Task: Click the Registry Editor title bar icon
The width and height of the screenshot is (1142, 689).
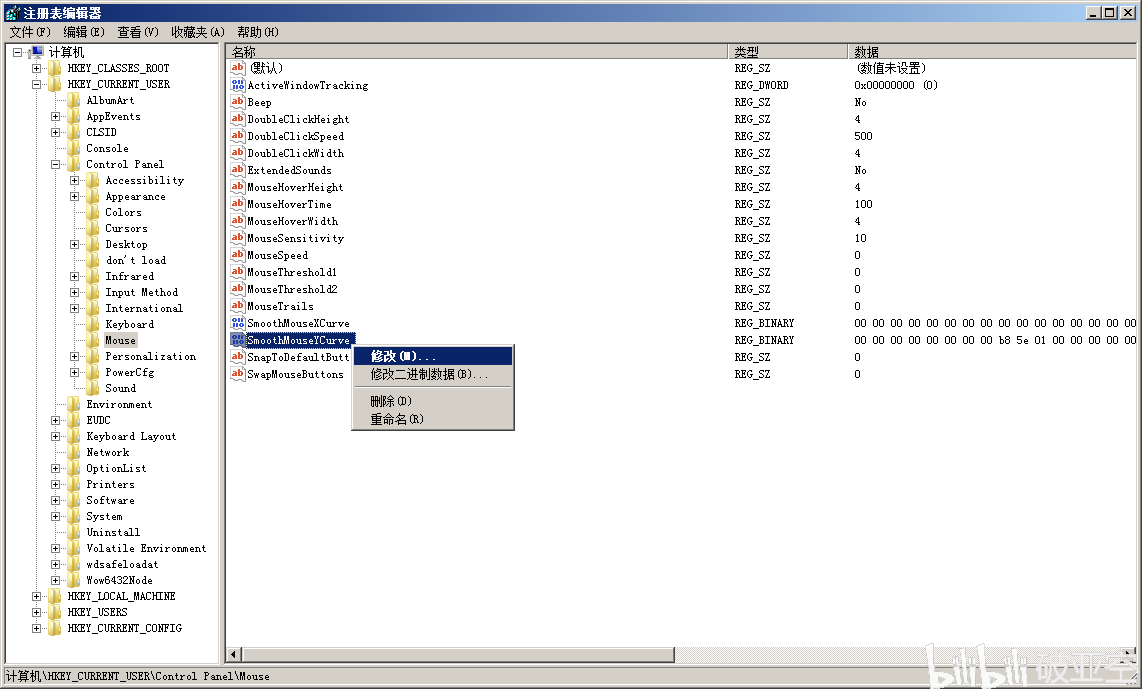Action: point(12,12)
